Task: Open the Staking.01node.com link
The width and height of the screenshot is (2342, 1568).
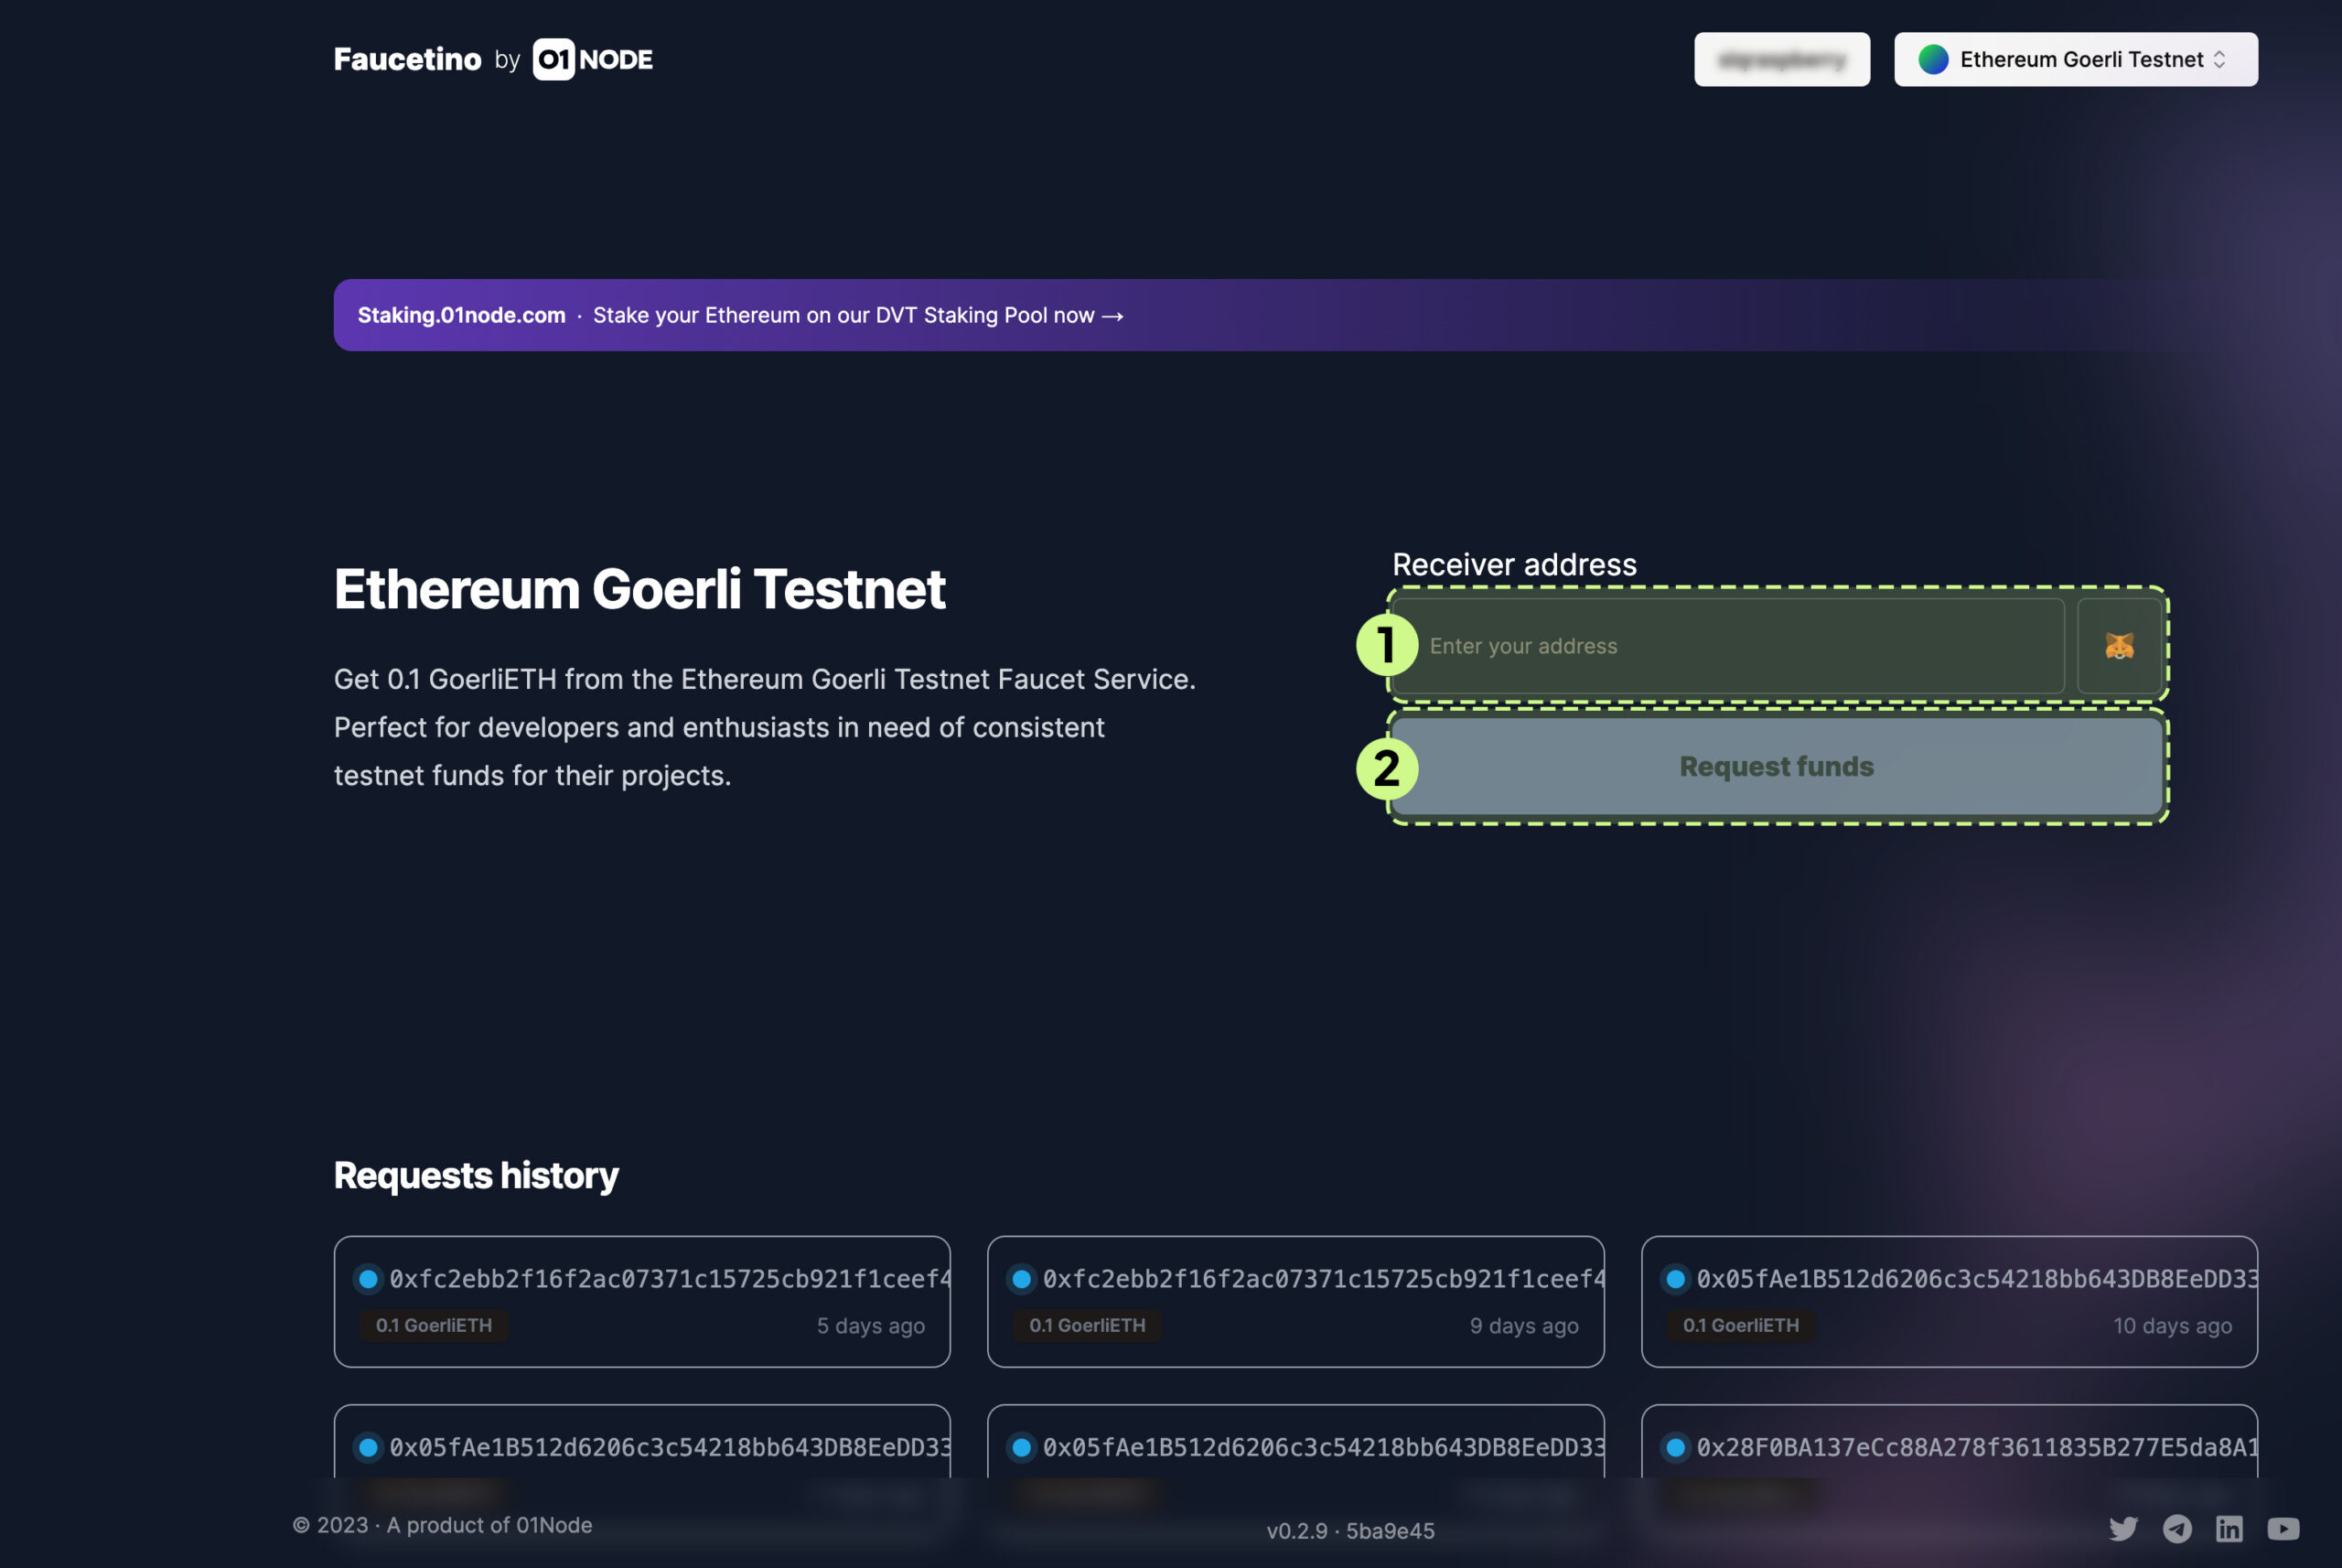Action: point(461,315)
